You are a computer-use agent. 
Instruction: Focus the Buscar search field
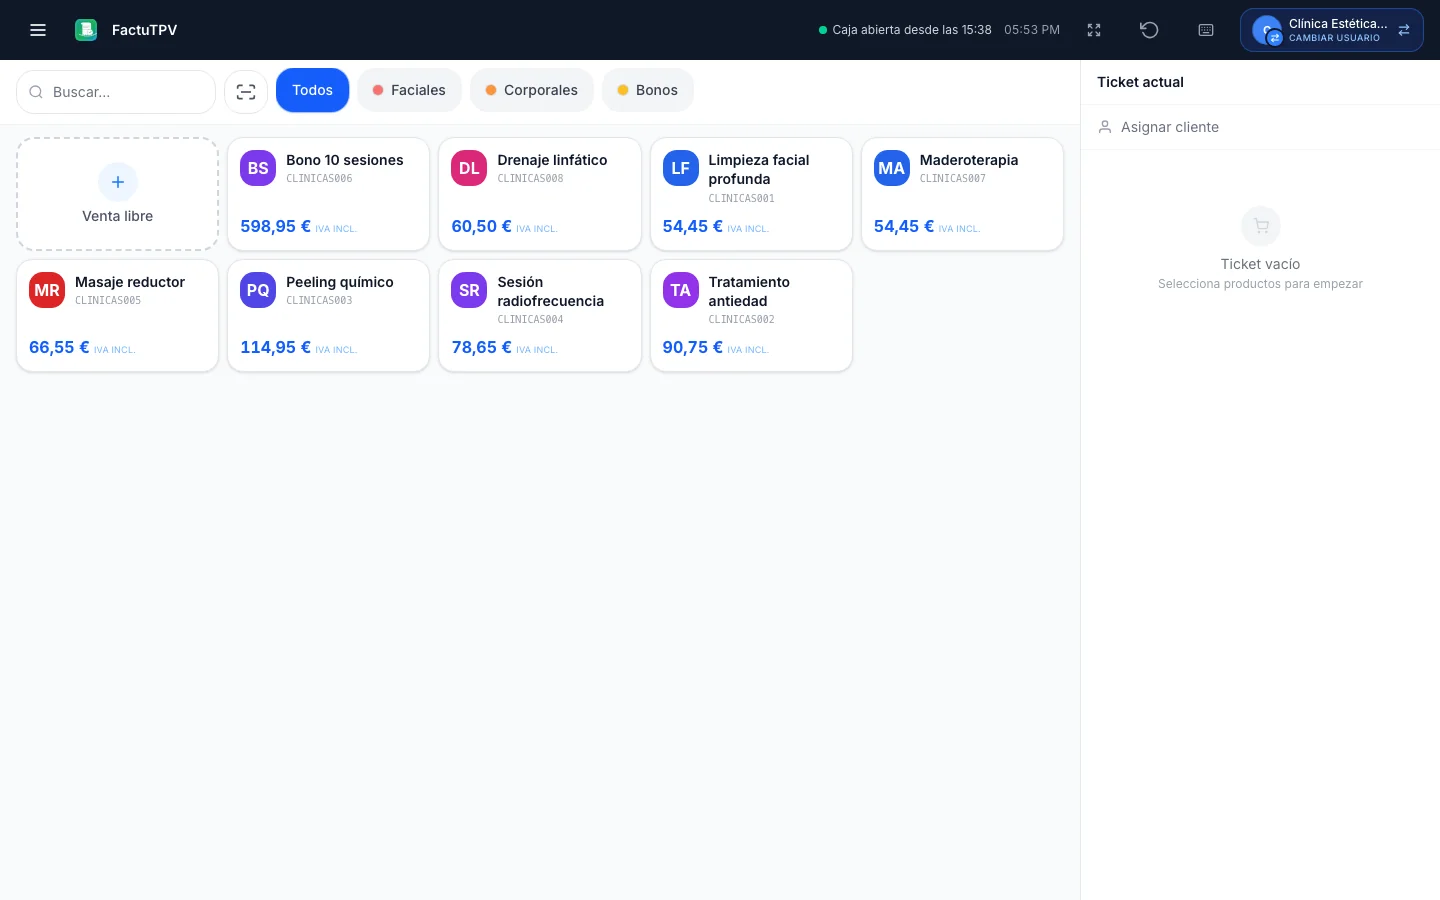point(116,92)
